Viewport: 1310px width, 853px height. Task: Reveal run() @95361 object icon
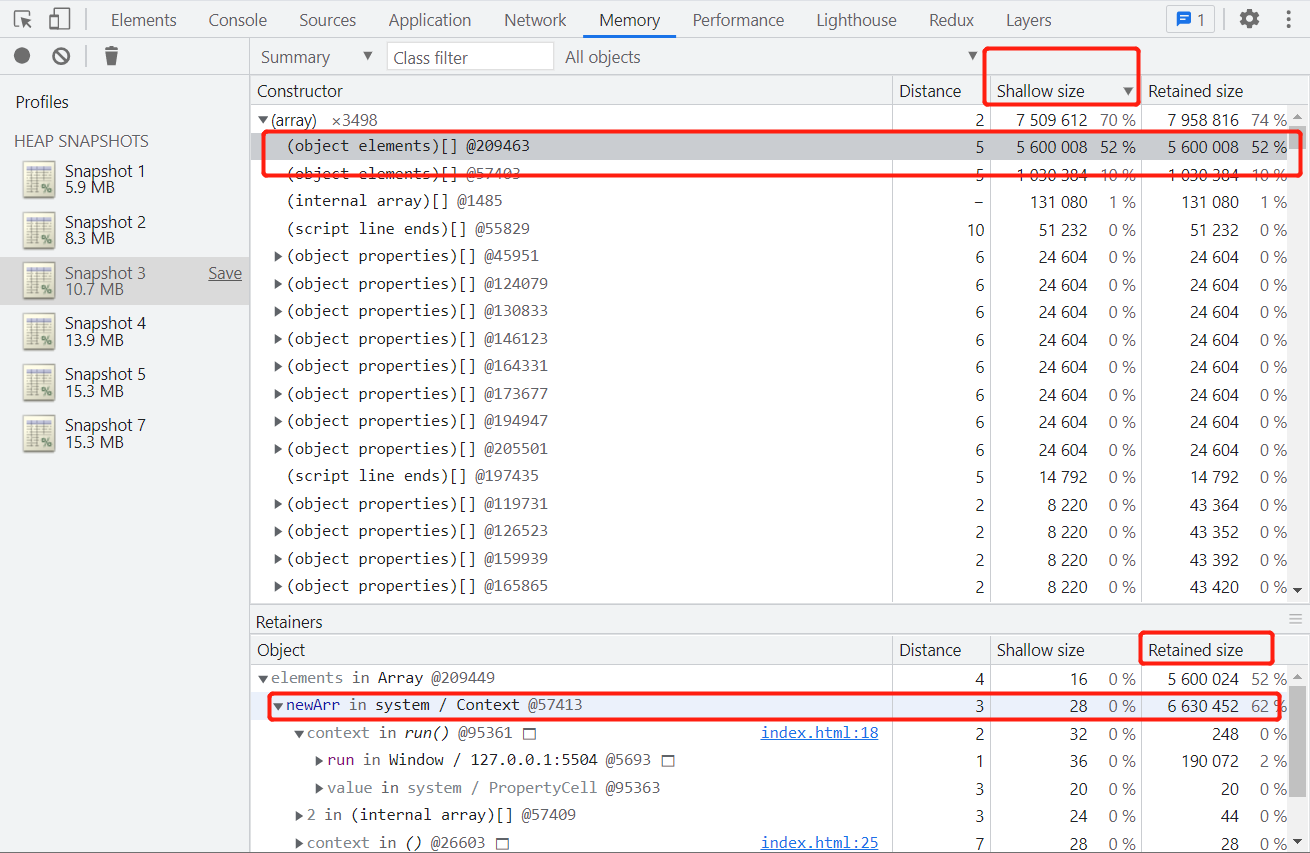530,733
